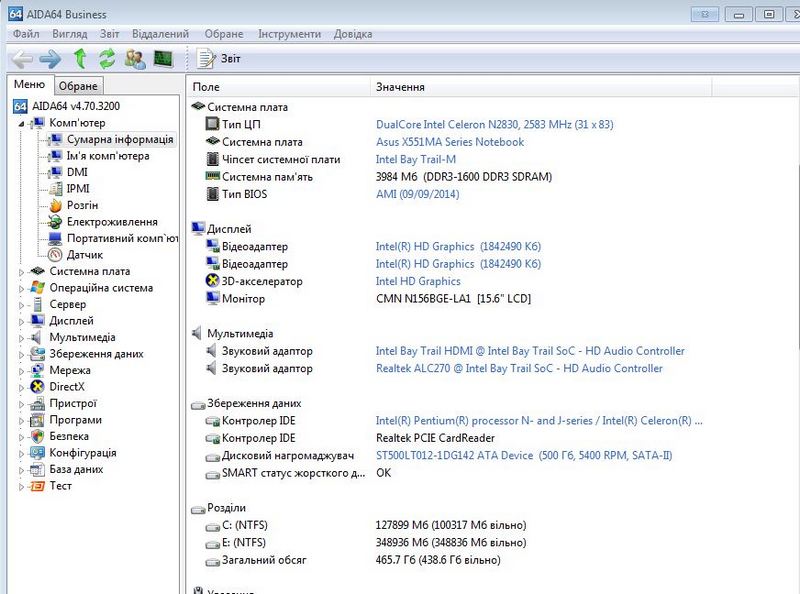Collapse the Комп'ютер tree node
This screenshot has height=594, width=800.
tap(23, 123)
